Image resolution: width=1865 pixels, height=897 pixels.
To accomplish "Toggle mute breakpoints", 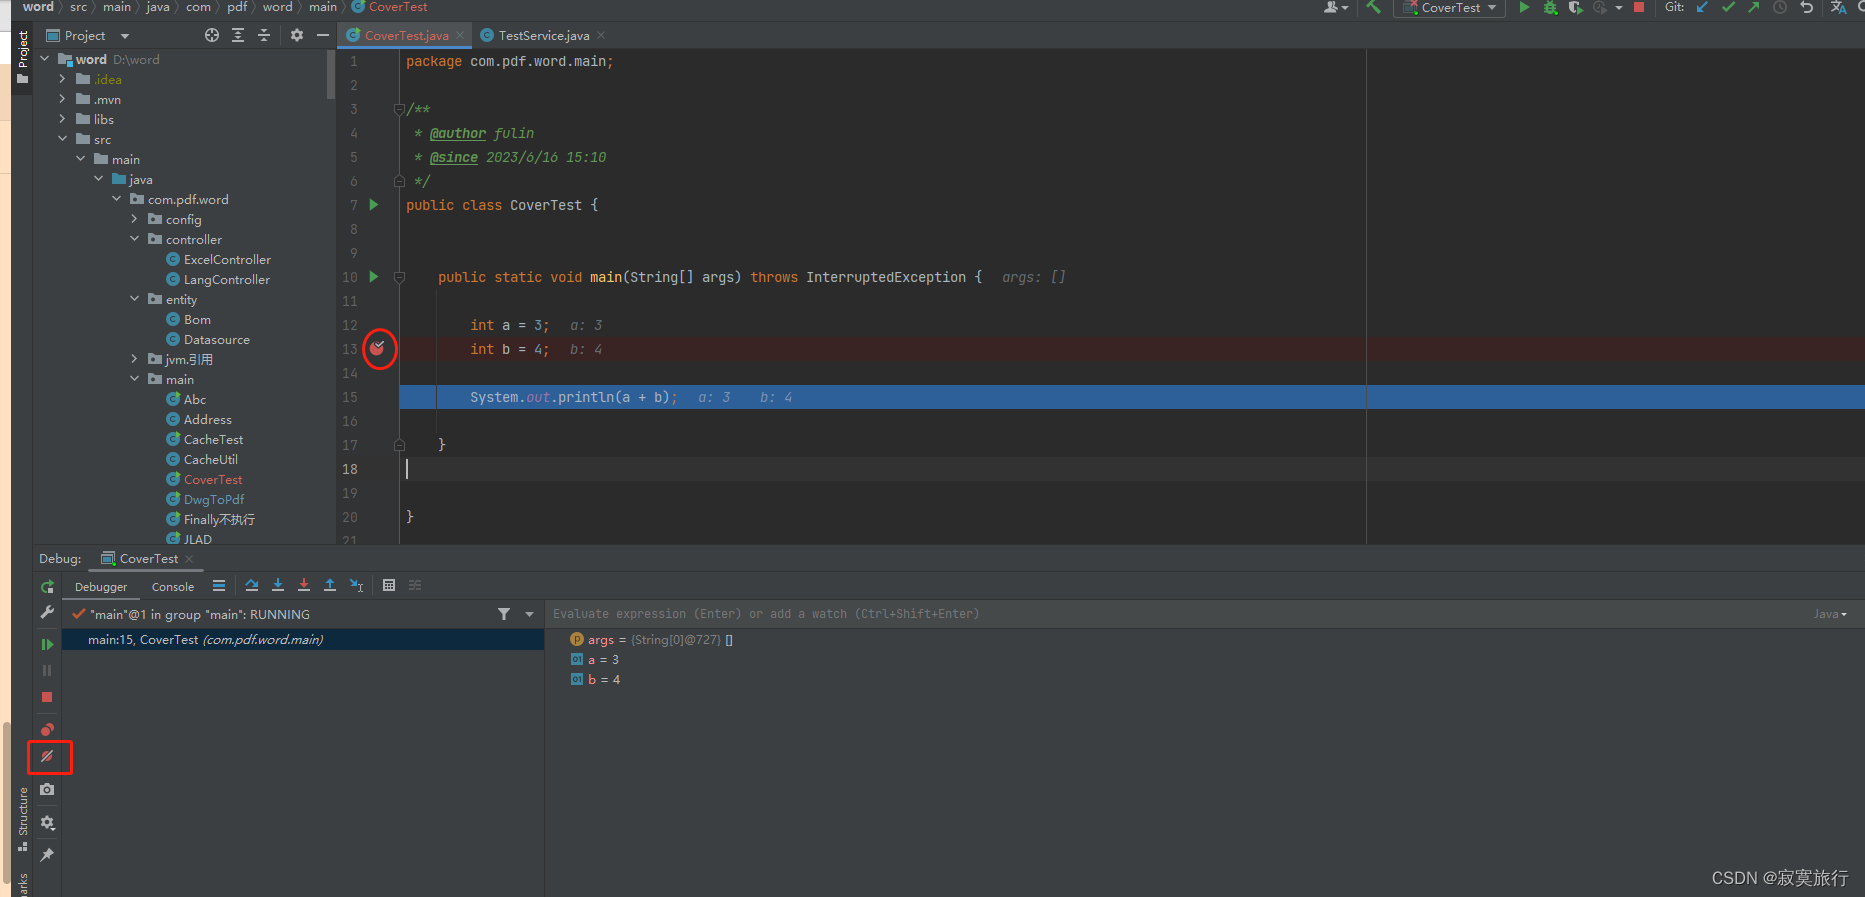I will pyautogui.click(x=47, y=757).
